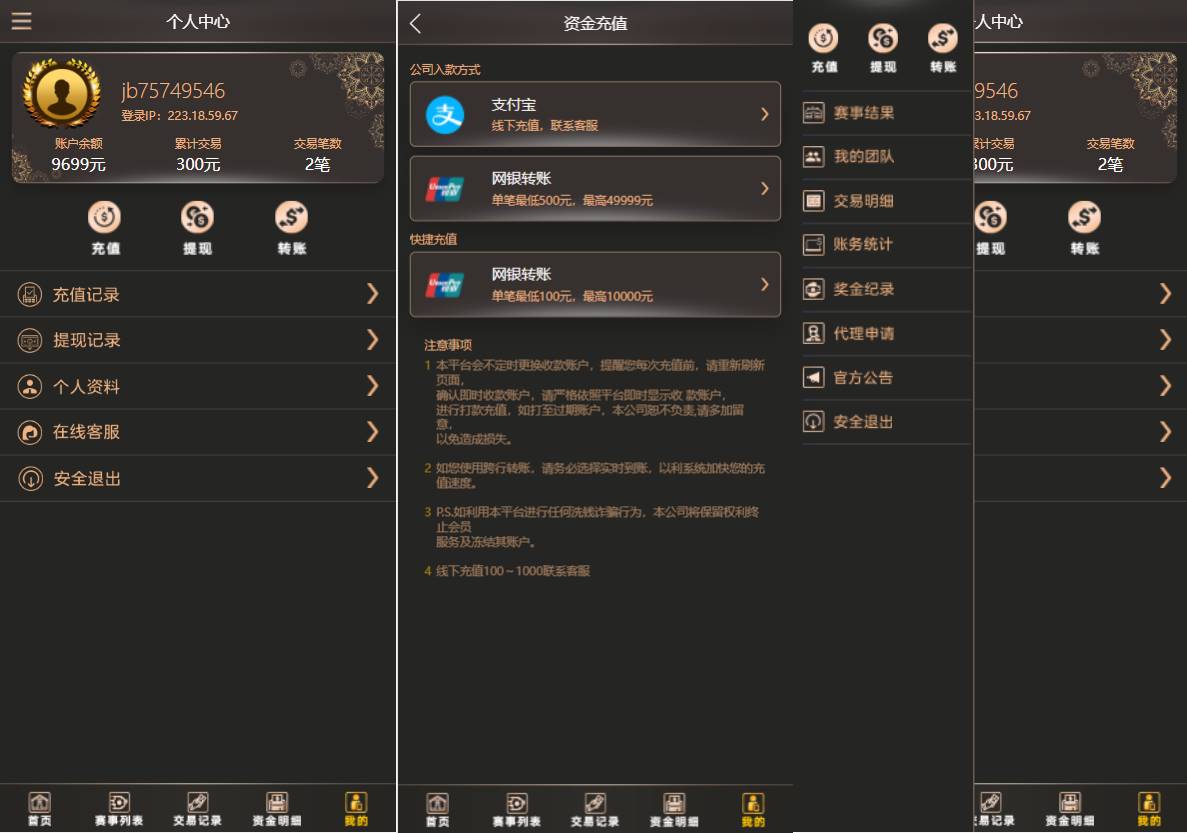This screenshot has width=1187, height=833.
Task: Go back from 资金充值 page
Action: click(415, 23)
